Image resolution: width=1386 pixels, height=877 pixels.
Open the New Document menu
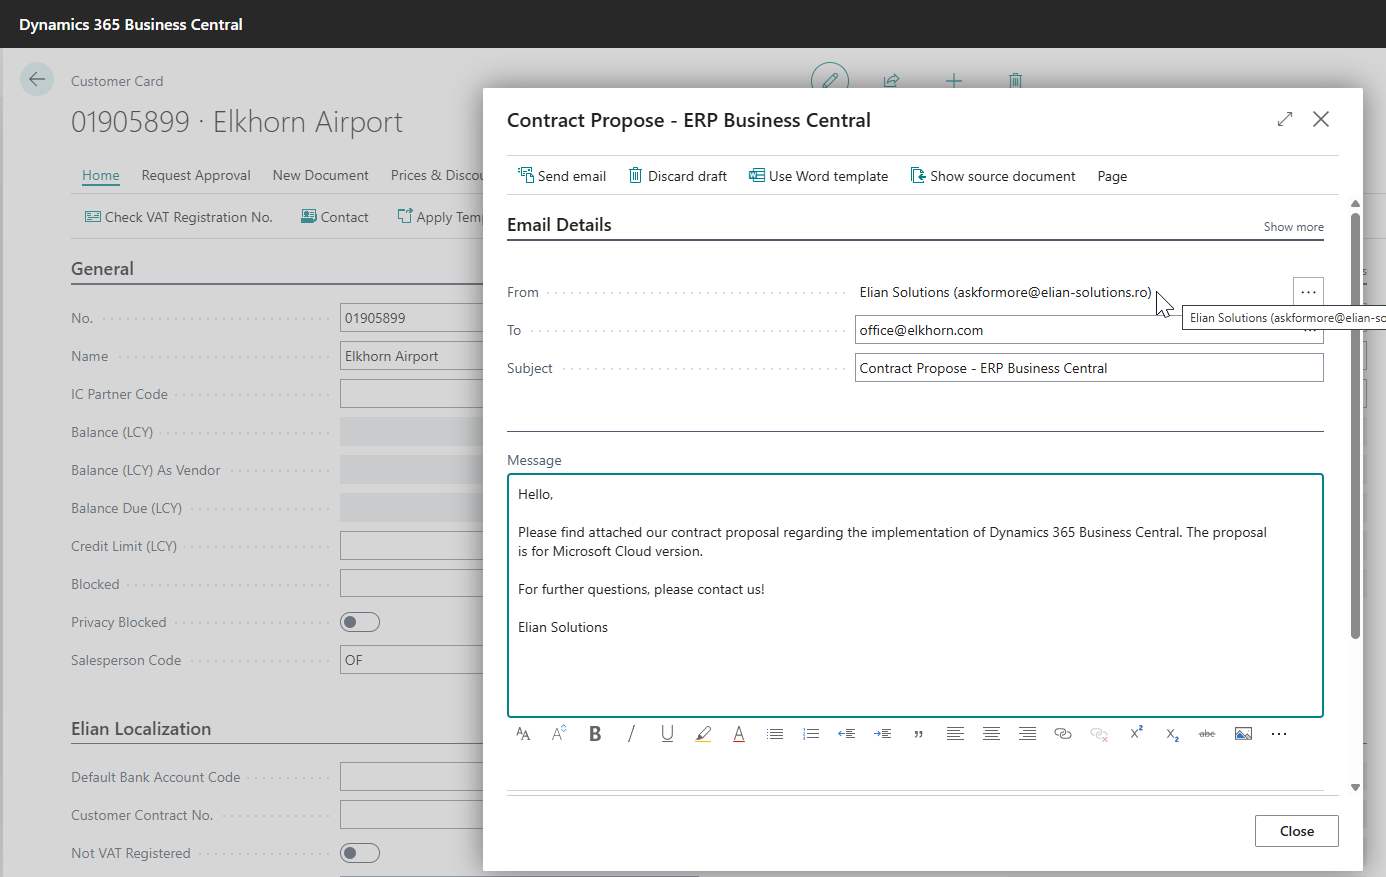pos(320,175)
